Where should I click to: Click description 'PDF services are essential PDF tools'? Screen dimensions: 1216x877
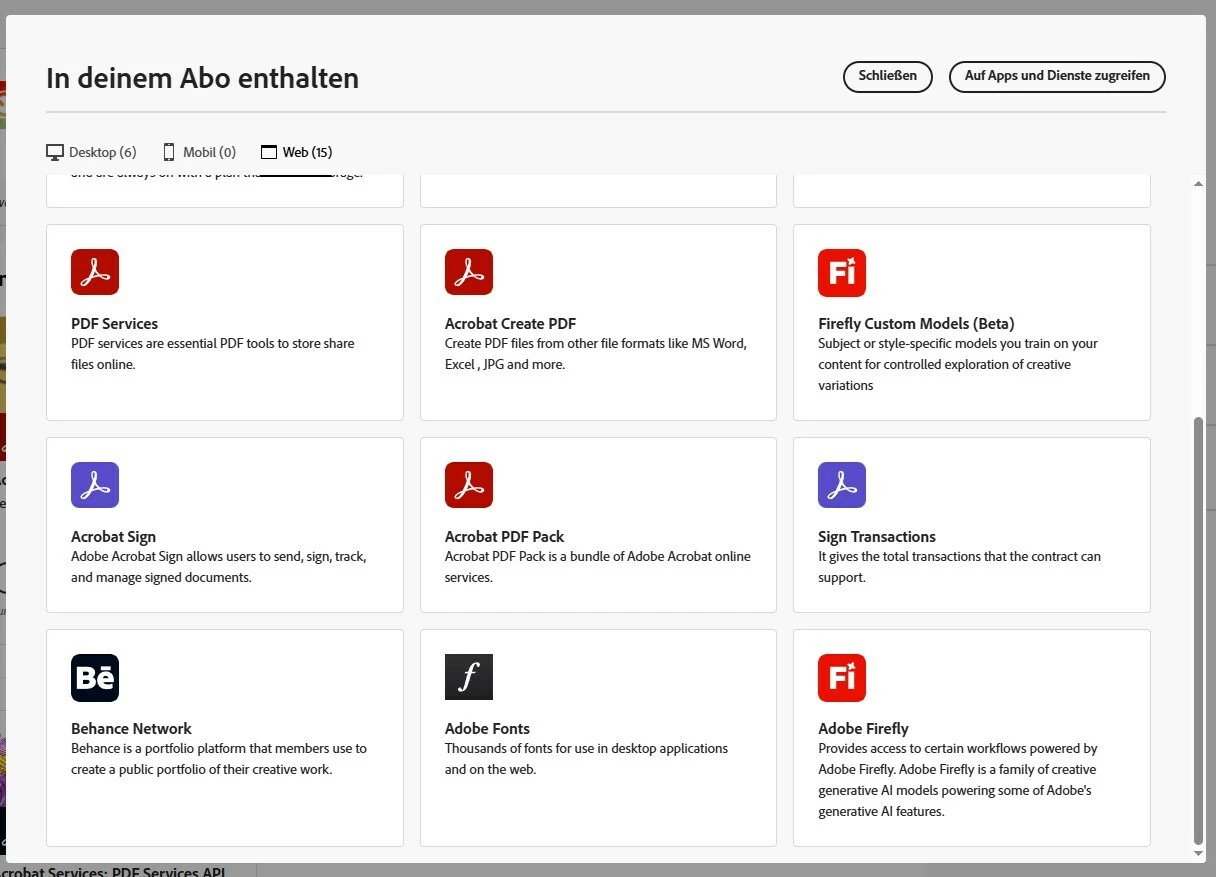point(213,354)
